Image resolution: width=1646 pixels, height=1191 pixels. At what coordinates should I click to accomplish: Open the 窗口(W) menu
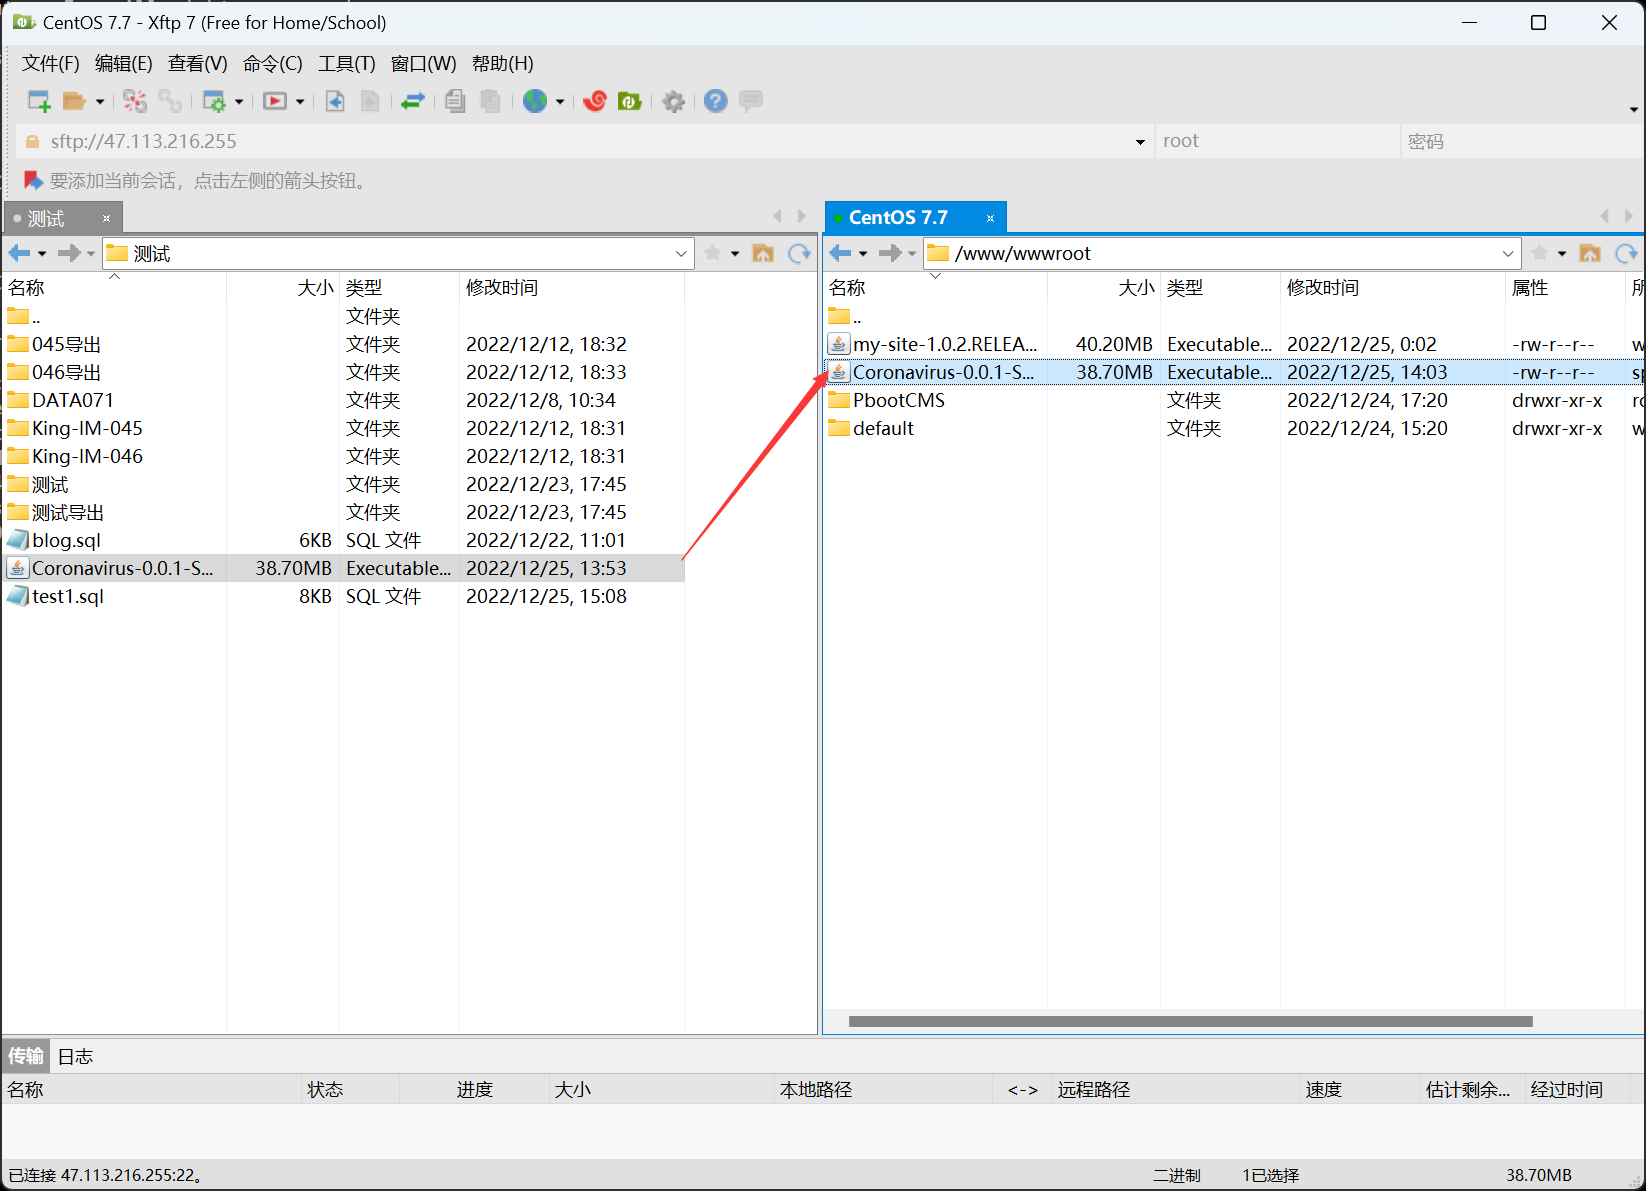point(424,64)
